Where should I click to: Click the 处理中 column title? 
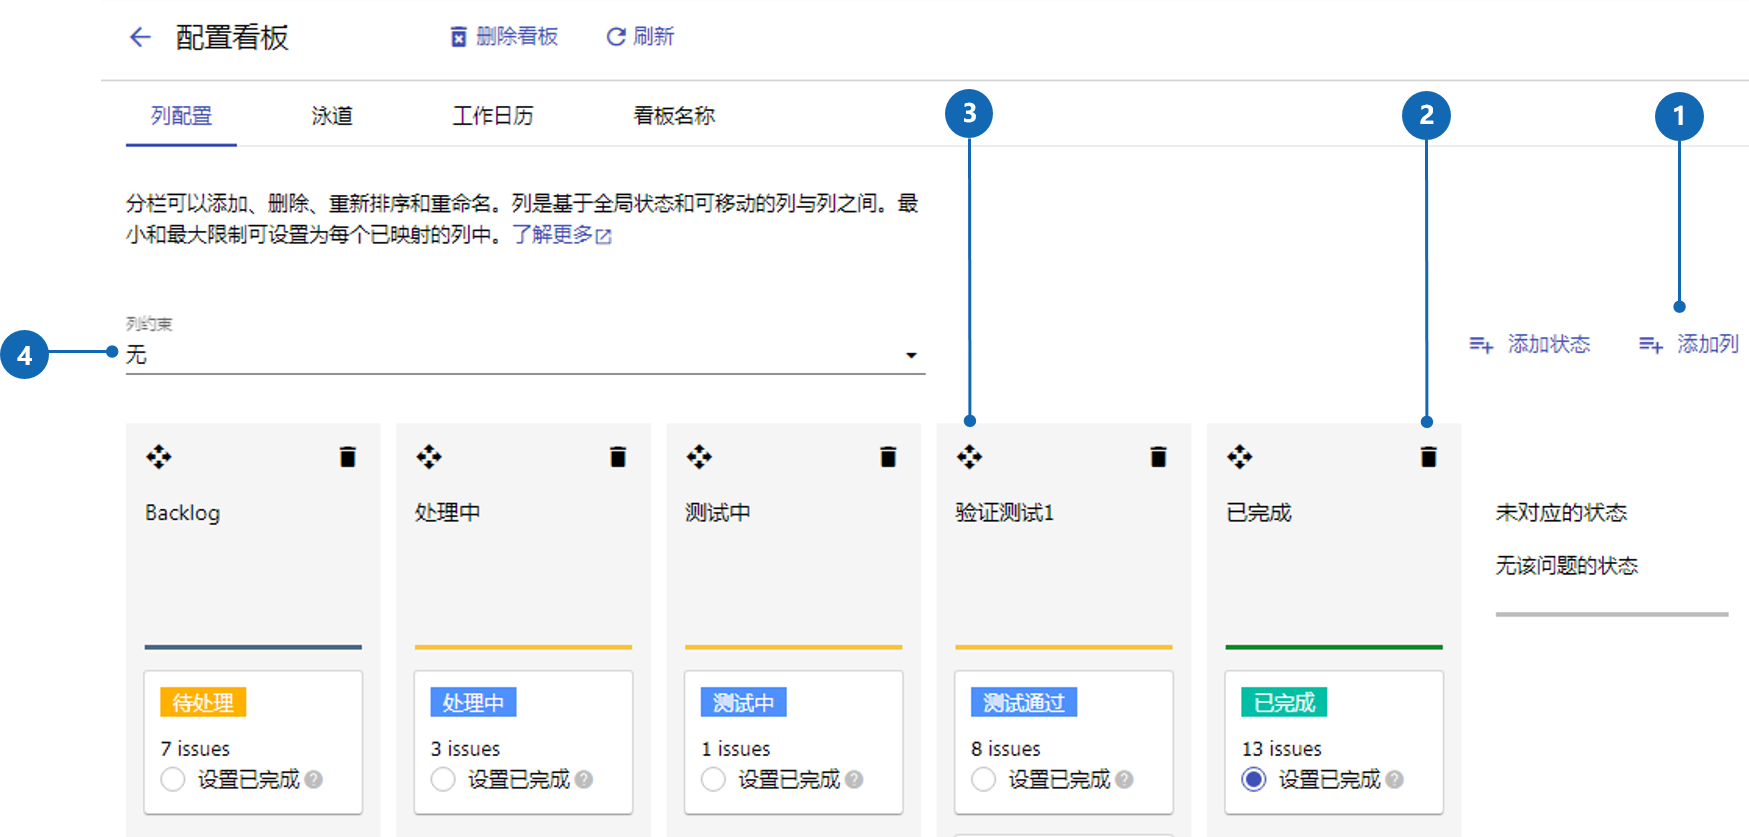[448, 513]
